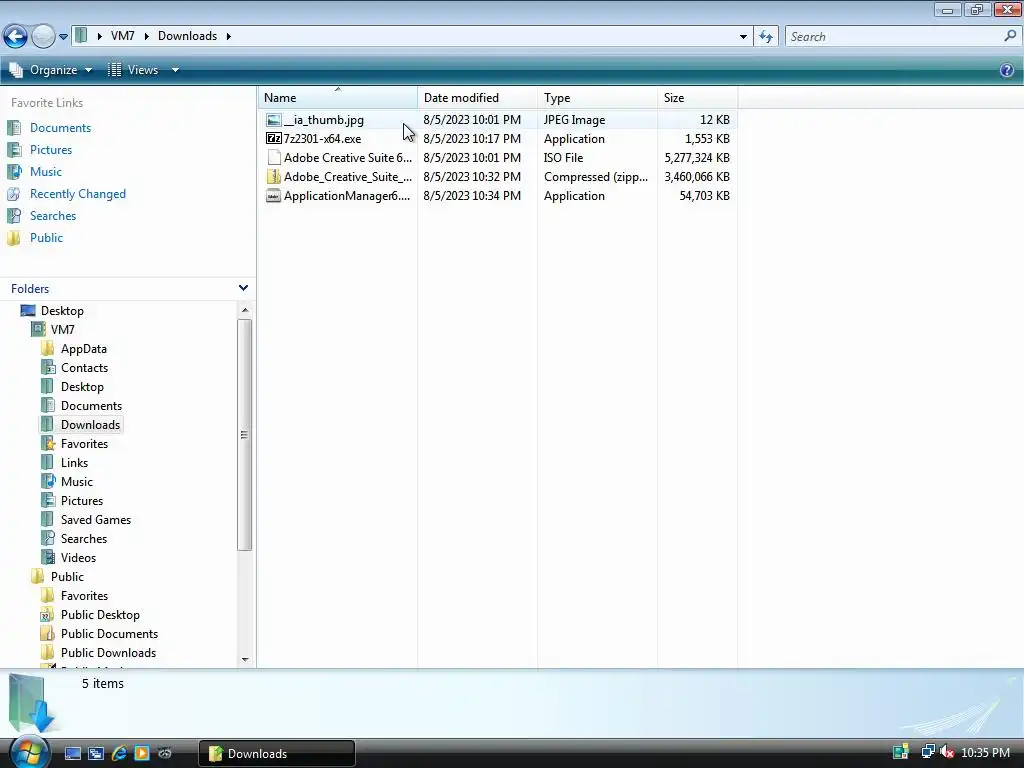Open the recent pages dropdown arrow
Screen dimensions: 1024x768
click(x=63, y=37)
